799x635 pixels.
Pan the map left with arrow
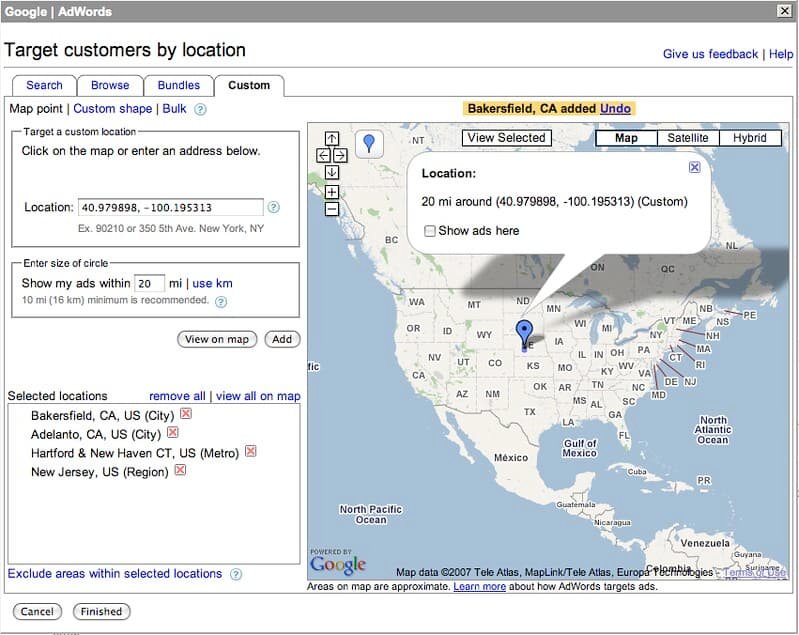323,155
